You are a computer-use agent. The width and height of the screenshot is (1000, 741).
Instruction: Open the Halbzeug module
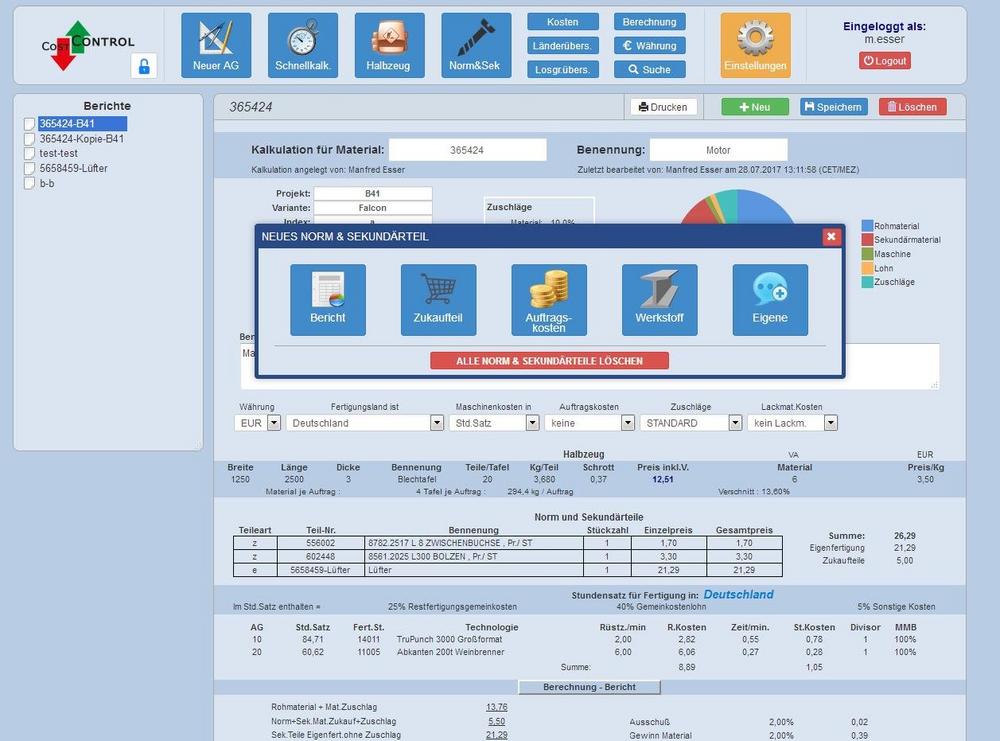[389, 45]
